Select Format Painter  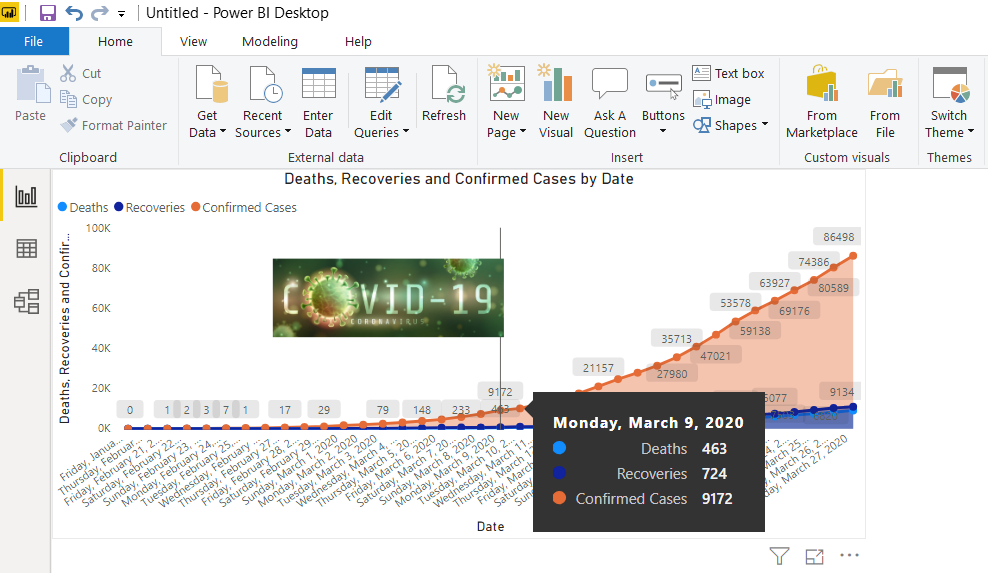tap(113, 125)
